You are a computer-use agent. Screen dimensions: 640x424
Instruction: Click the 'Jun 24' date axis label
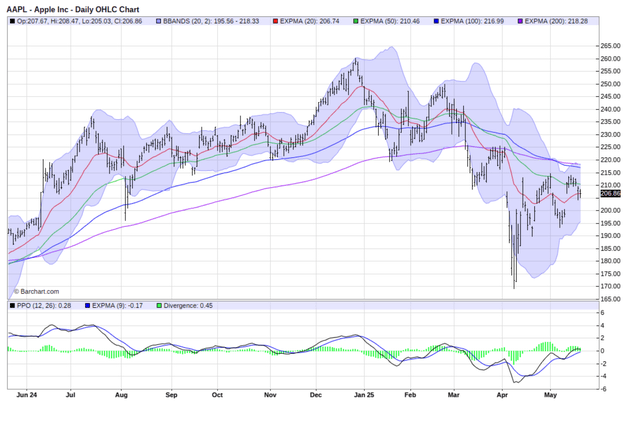point(27,395)
